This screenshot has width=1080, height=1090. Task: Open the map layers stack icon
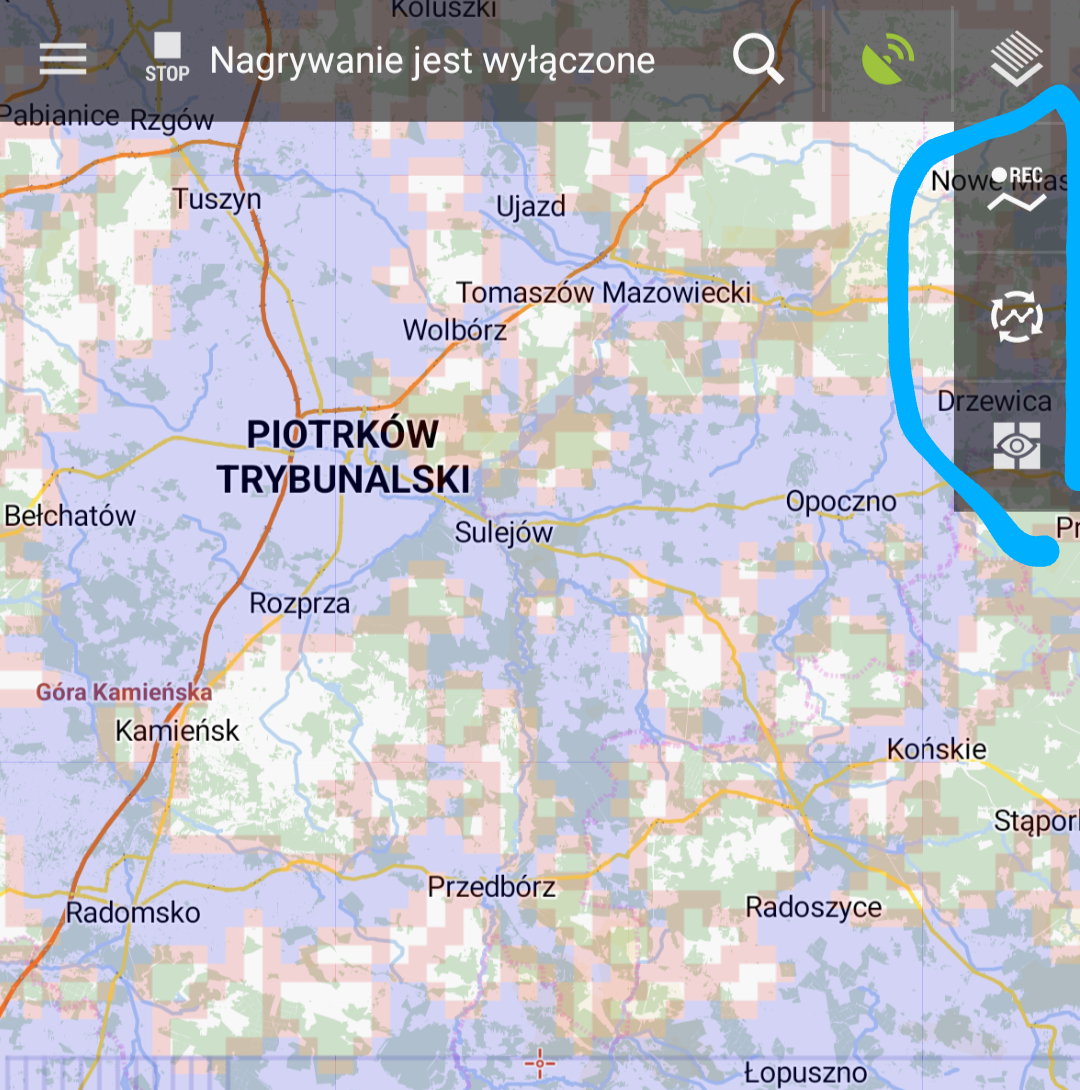pyautogui.click(x=1016, y=60)
